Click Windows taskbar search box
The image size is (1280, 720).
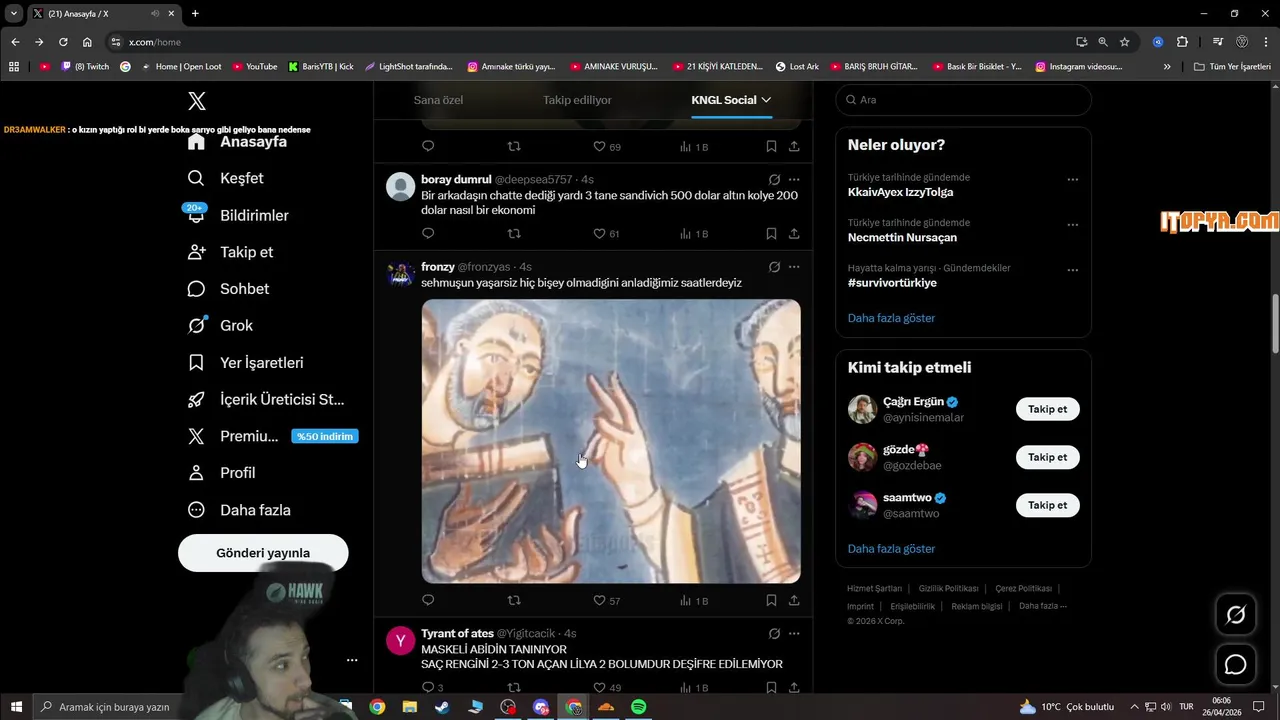(110, 707)
